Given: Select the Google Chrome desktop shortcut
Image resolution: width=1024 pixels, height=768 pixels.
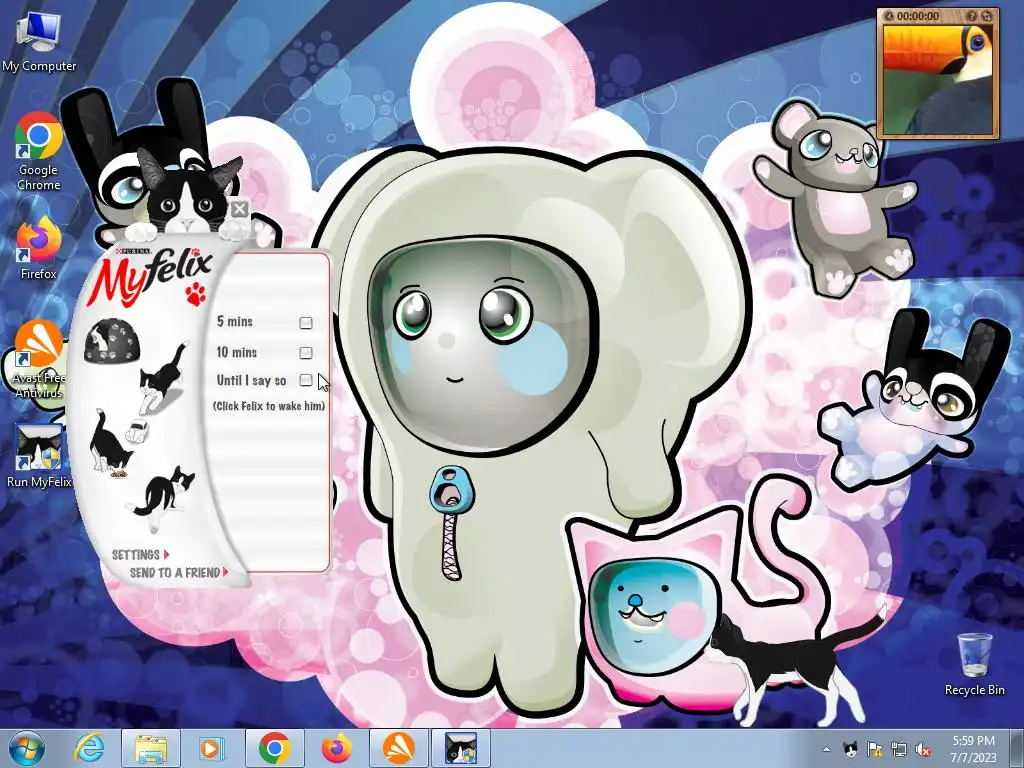Looking at the screenshot, I should pyautogui.click(x=39, y=152).
